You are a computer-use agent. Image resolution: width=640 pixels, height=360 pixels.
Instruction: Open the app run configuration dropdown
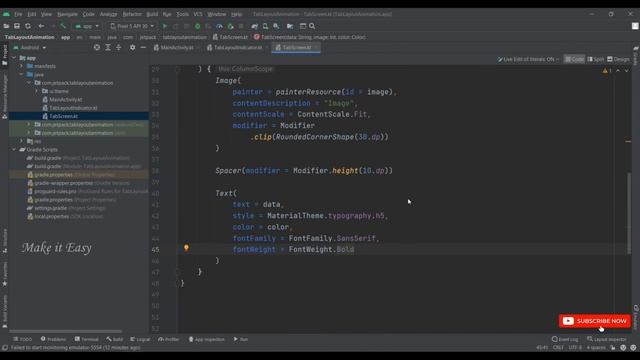[87, 26]
